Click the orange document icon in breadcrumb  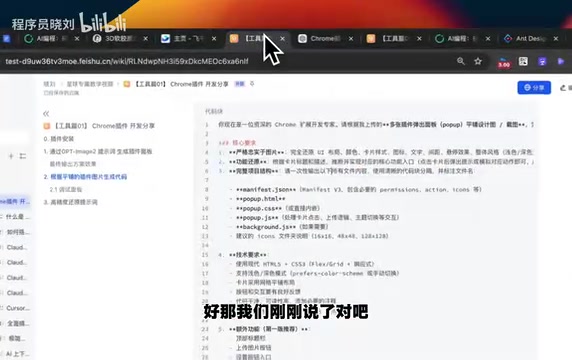click(x=127, y=84)
